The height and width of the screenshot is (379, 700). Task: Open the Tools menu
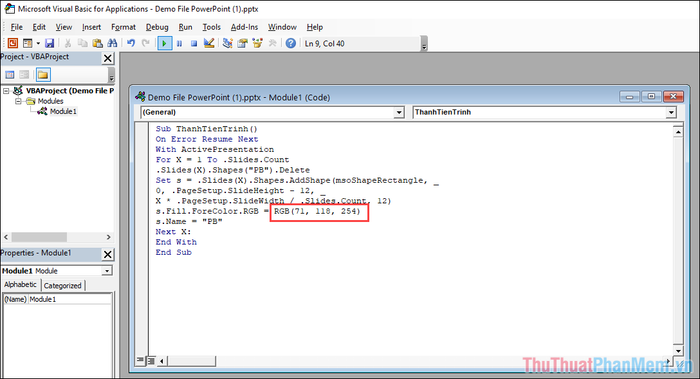(x=211, y=27)
